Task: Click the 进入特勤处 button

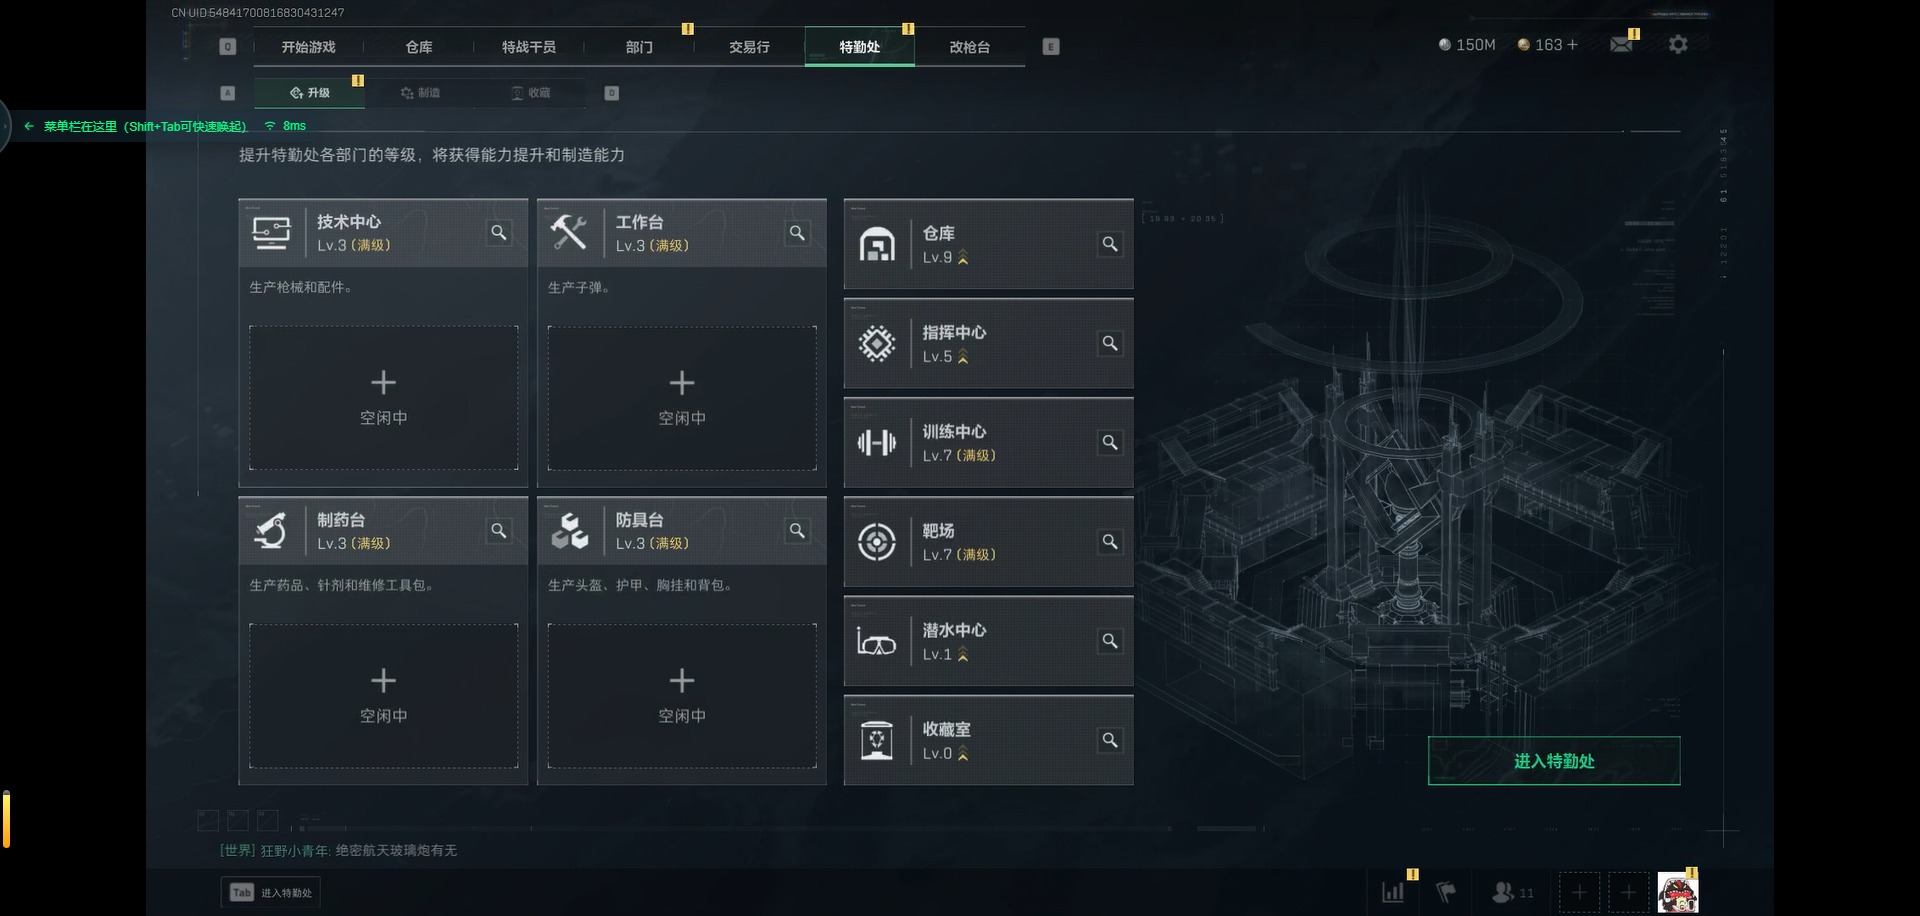Action: coord(1554,761)
